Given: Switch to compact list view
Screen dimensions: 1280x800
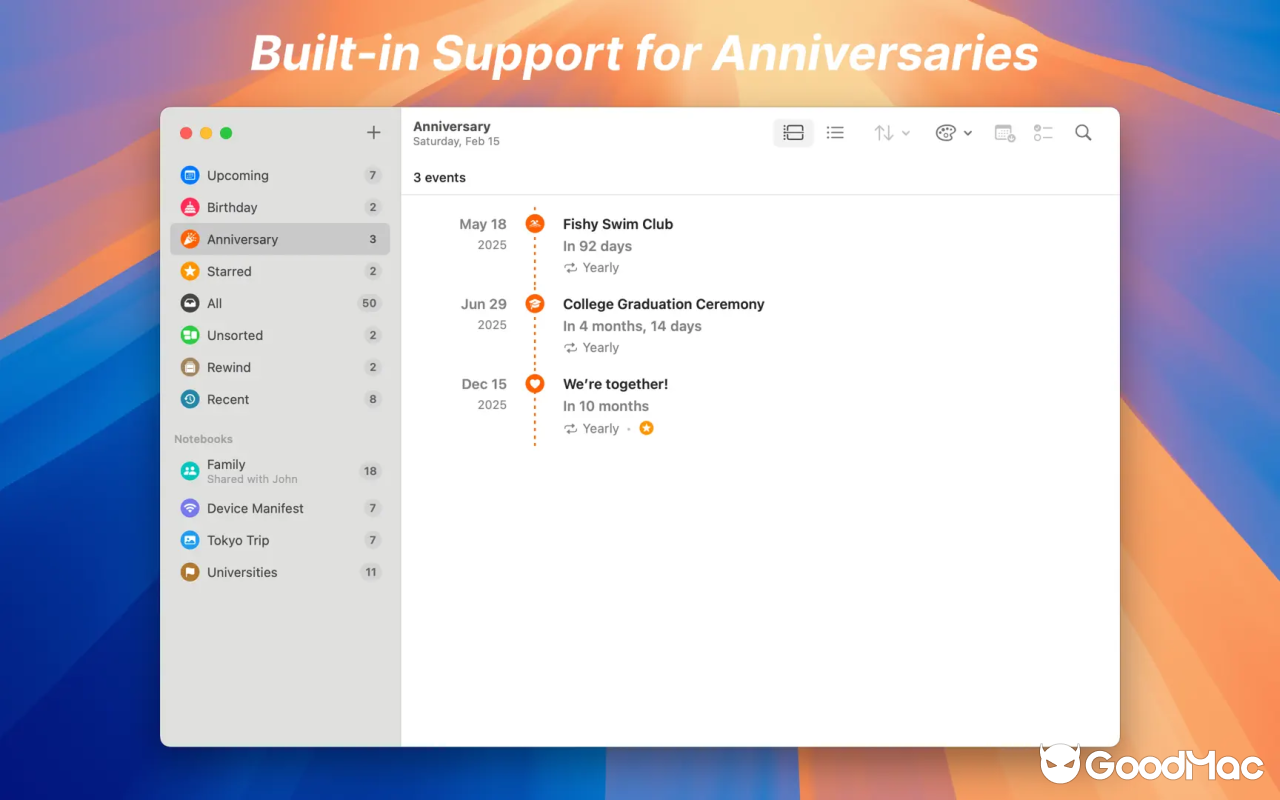Looking at the screenshot, I should pos(835,132).
